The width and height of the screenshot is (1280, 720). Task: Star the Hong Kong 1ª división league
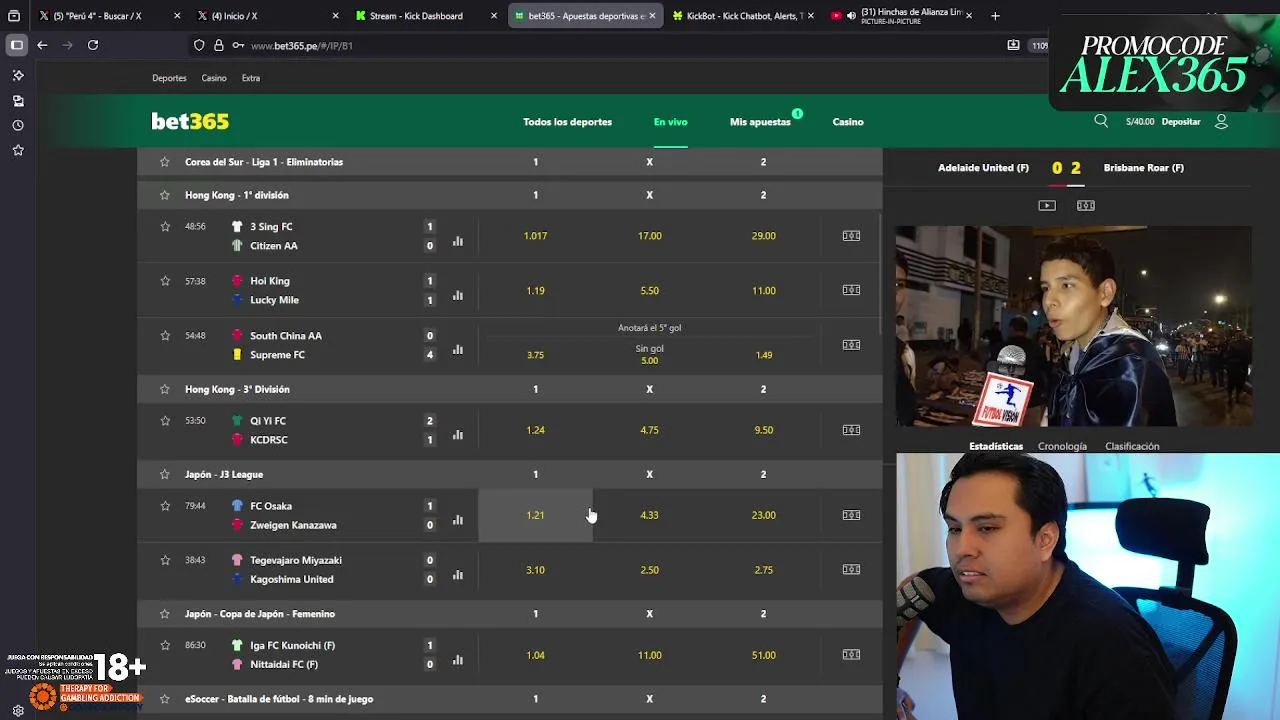point(165,195)
